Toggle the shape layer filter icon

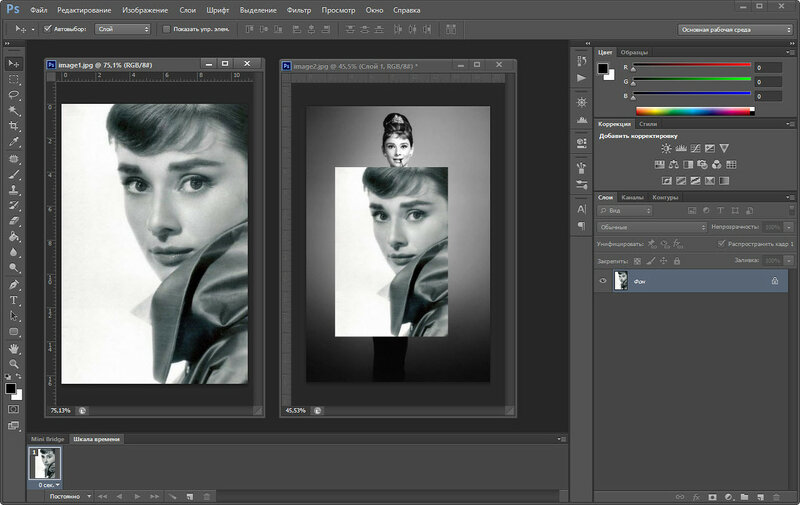(735, 211)
